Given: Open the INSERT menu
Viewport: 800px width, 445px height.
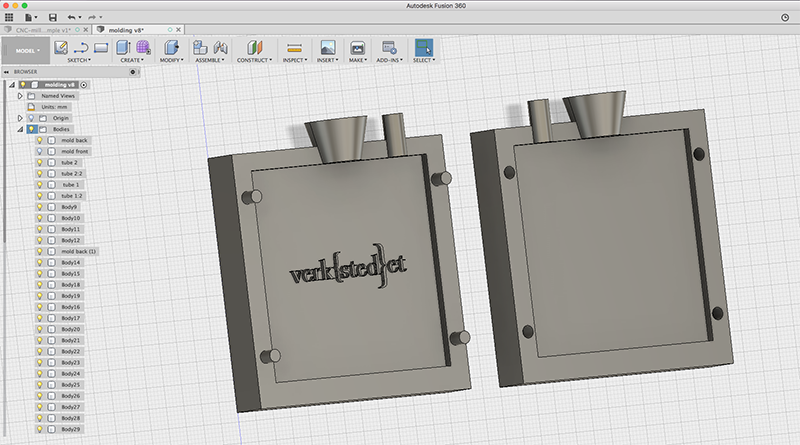Looking at the screenshot, I should (328, 60).
